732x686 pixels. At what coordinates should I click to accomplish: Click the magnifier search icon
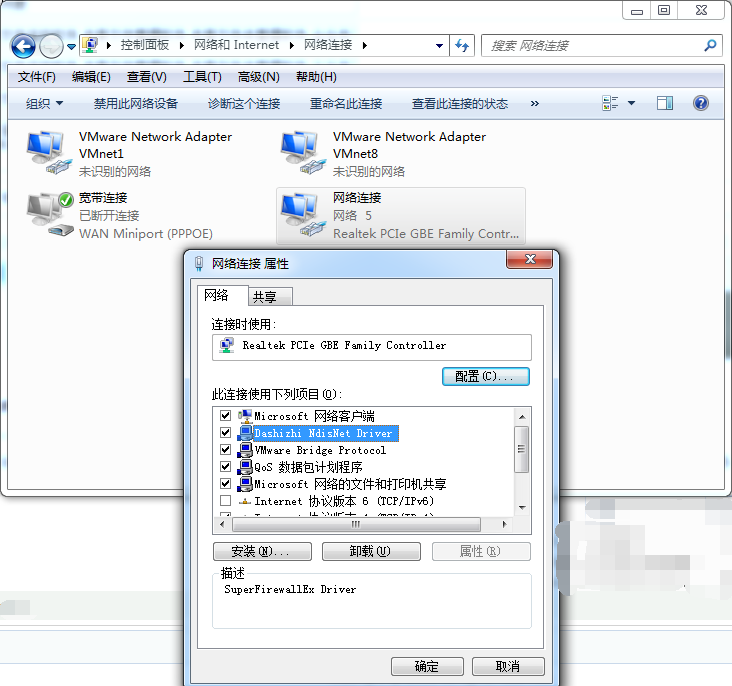(711, 46)
